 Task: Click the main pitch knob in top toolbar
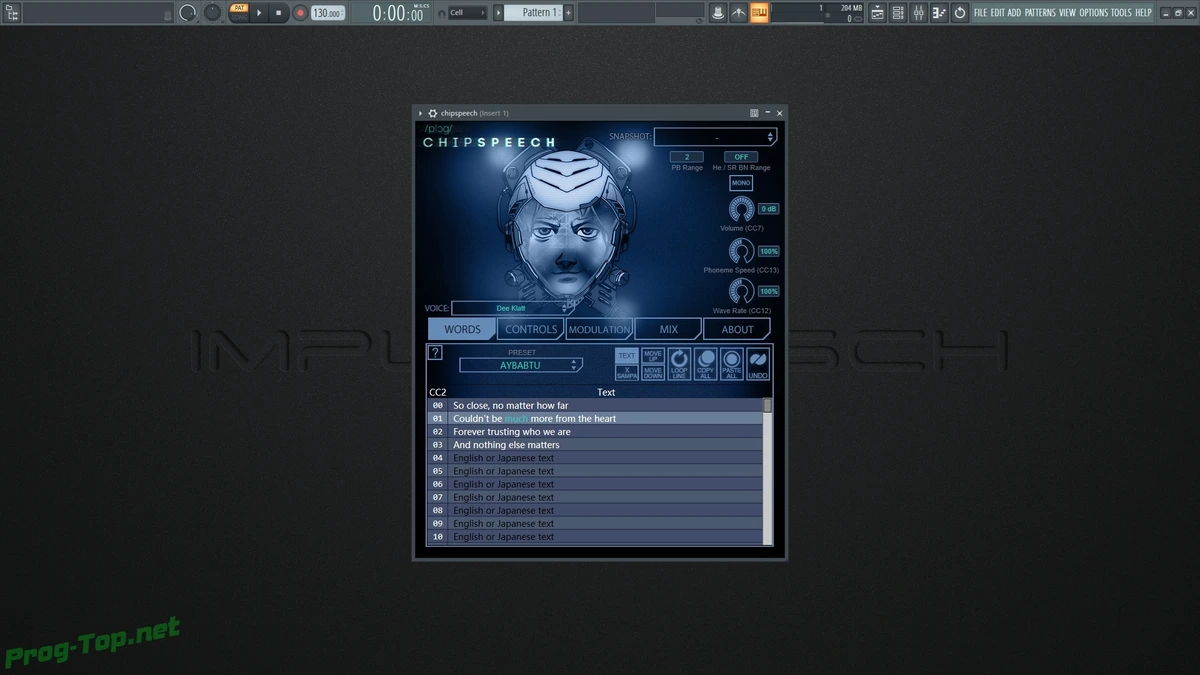click(212, 13)
